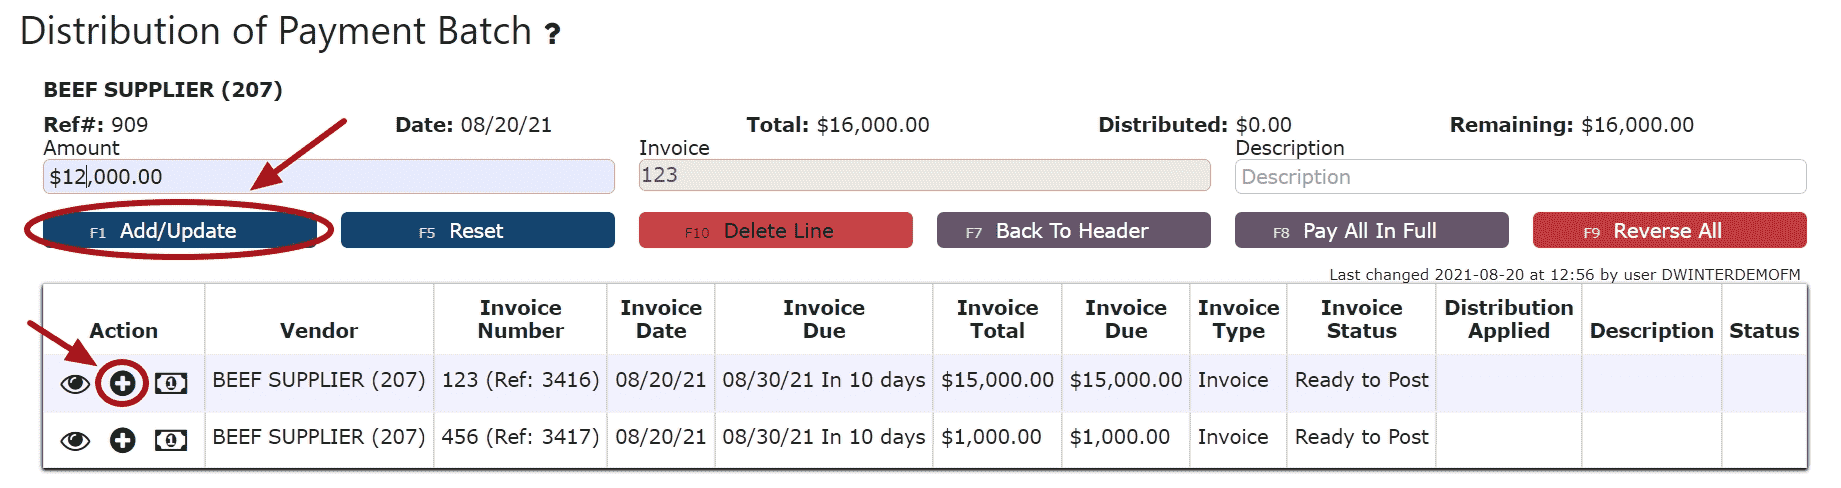Click the eye icon for invoice 123
The image size is (1841, 488).
pyautogui.click(x=75, y=384)
